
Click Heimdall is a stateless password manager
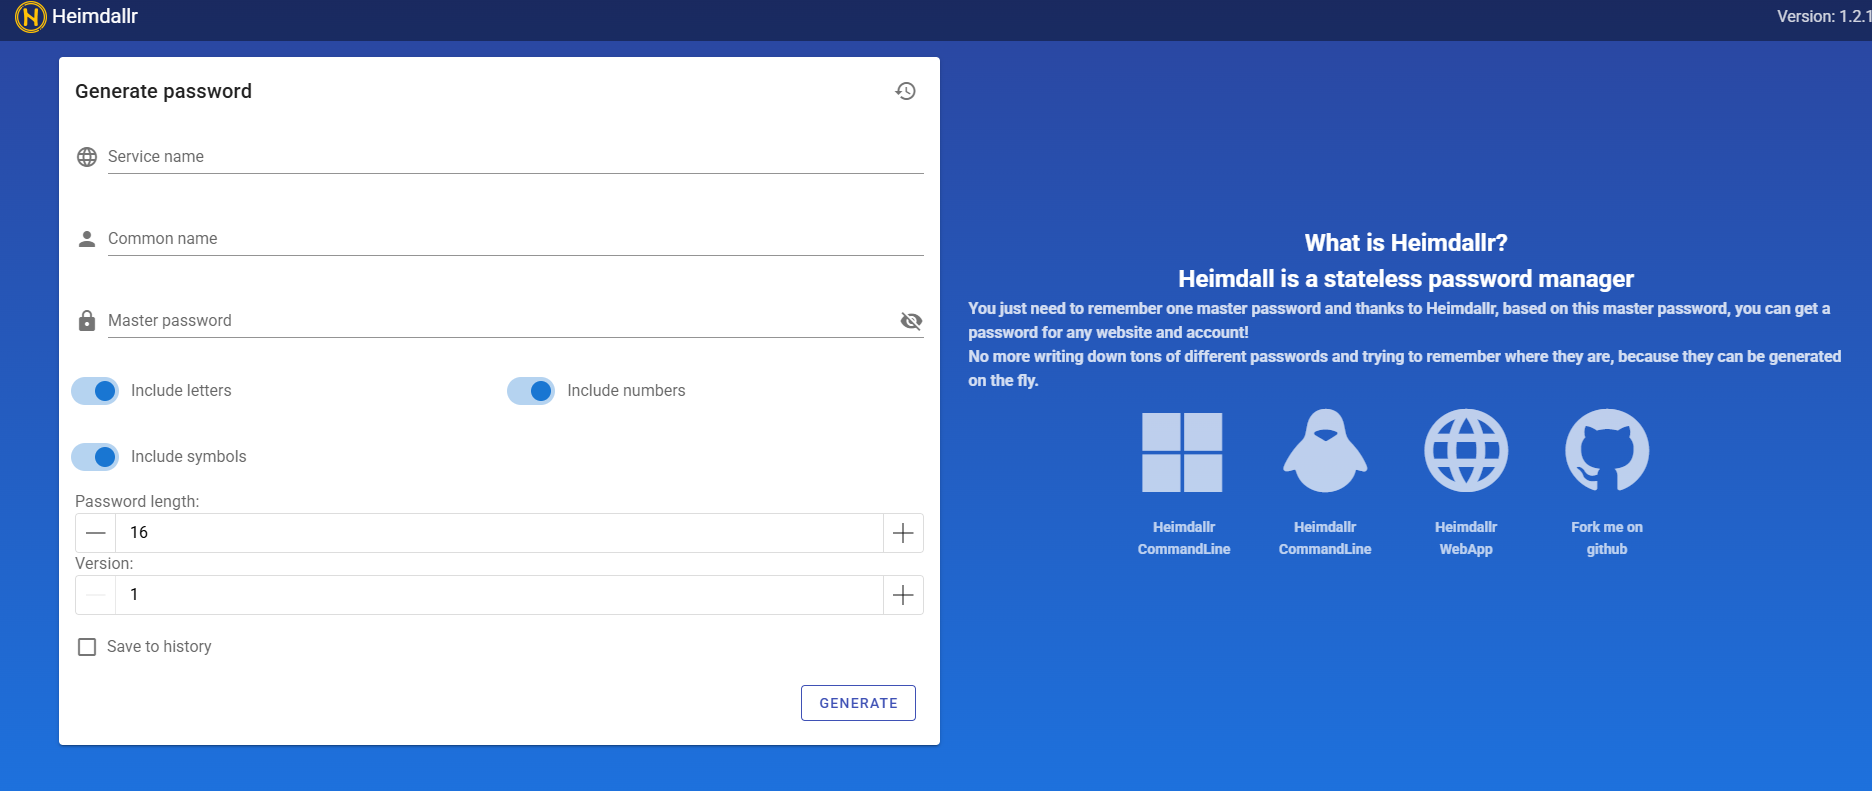(1406, 279)
